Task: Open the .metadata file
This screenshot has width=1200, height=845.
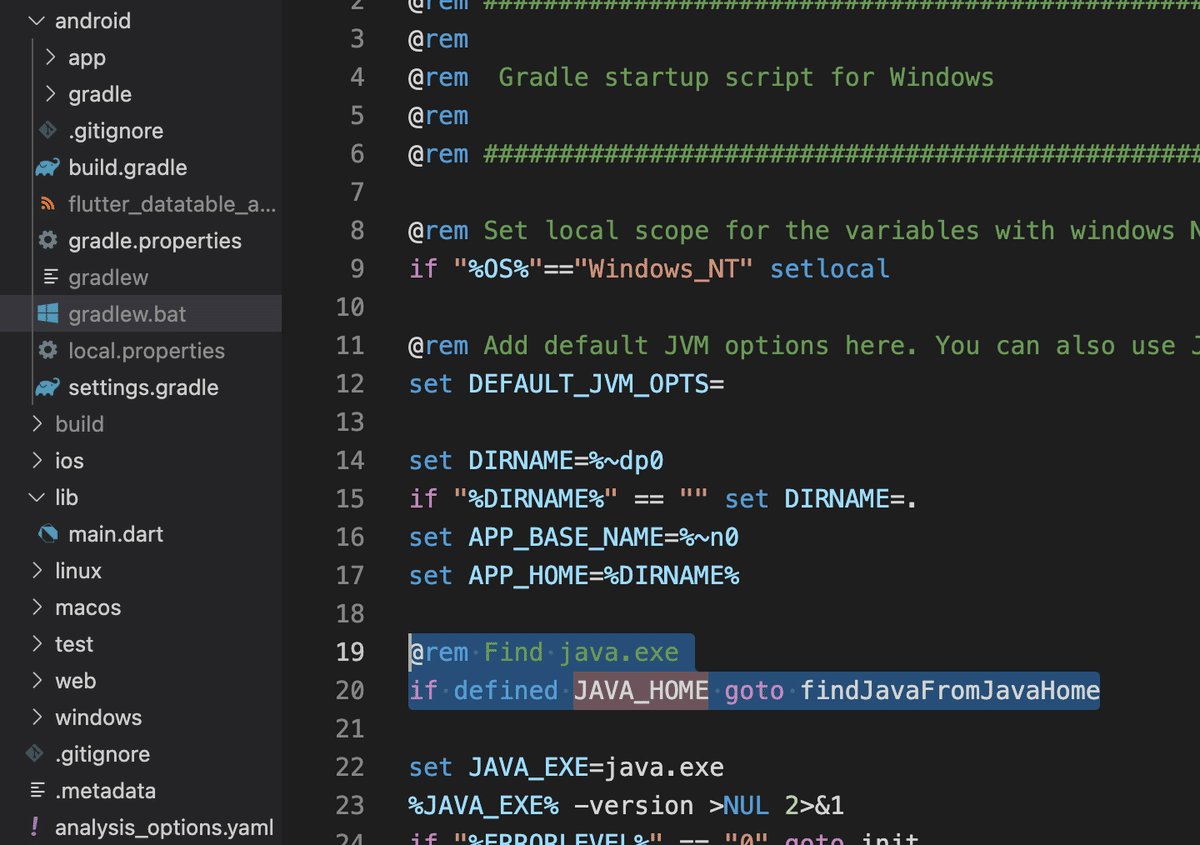Action: [106, 791]
